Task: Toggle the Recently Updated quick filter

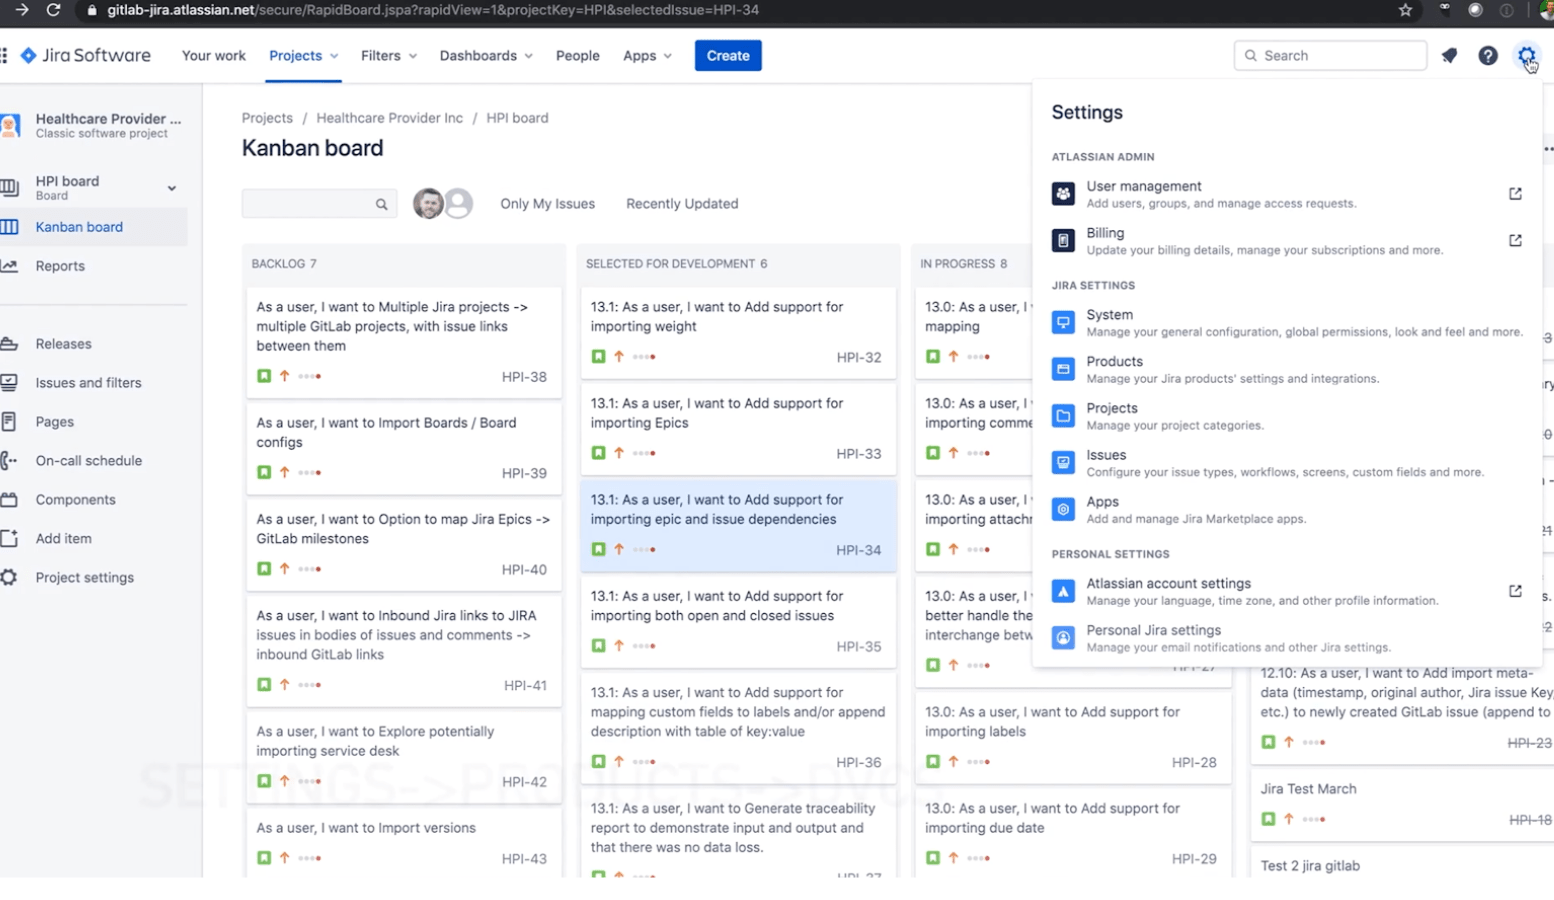Action: pyautogui.click(x=682, y=204)
